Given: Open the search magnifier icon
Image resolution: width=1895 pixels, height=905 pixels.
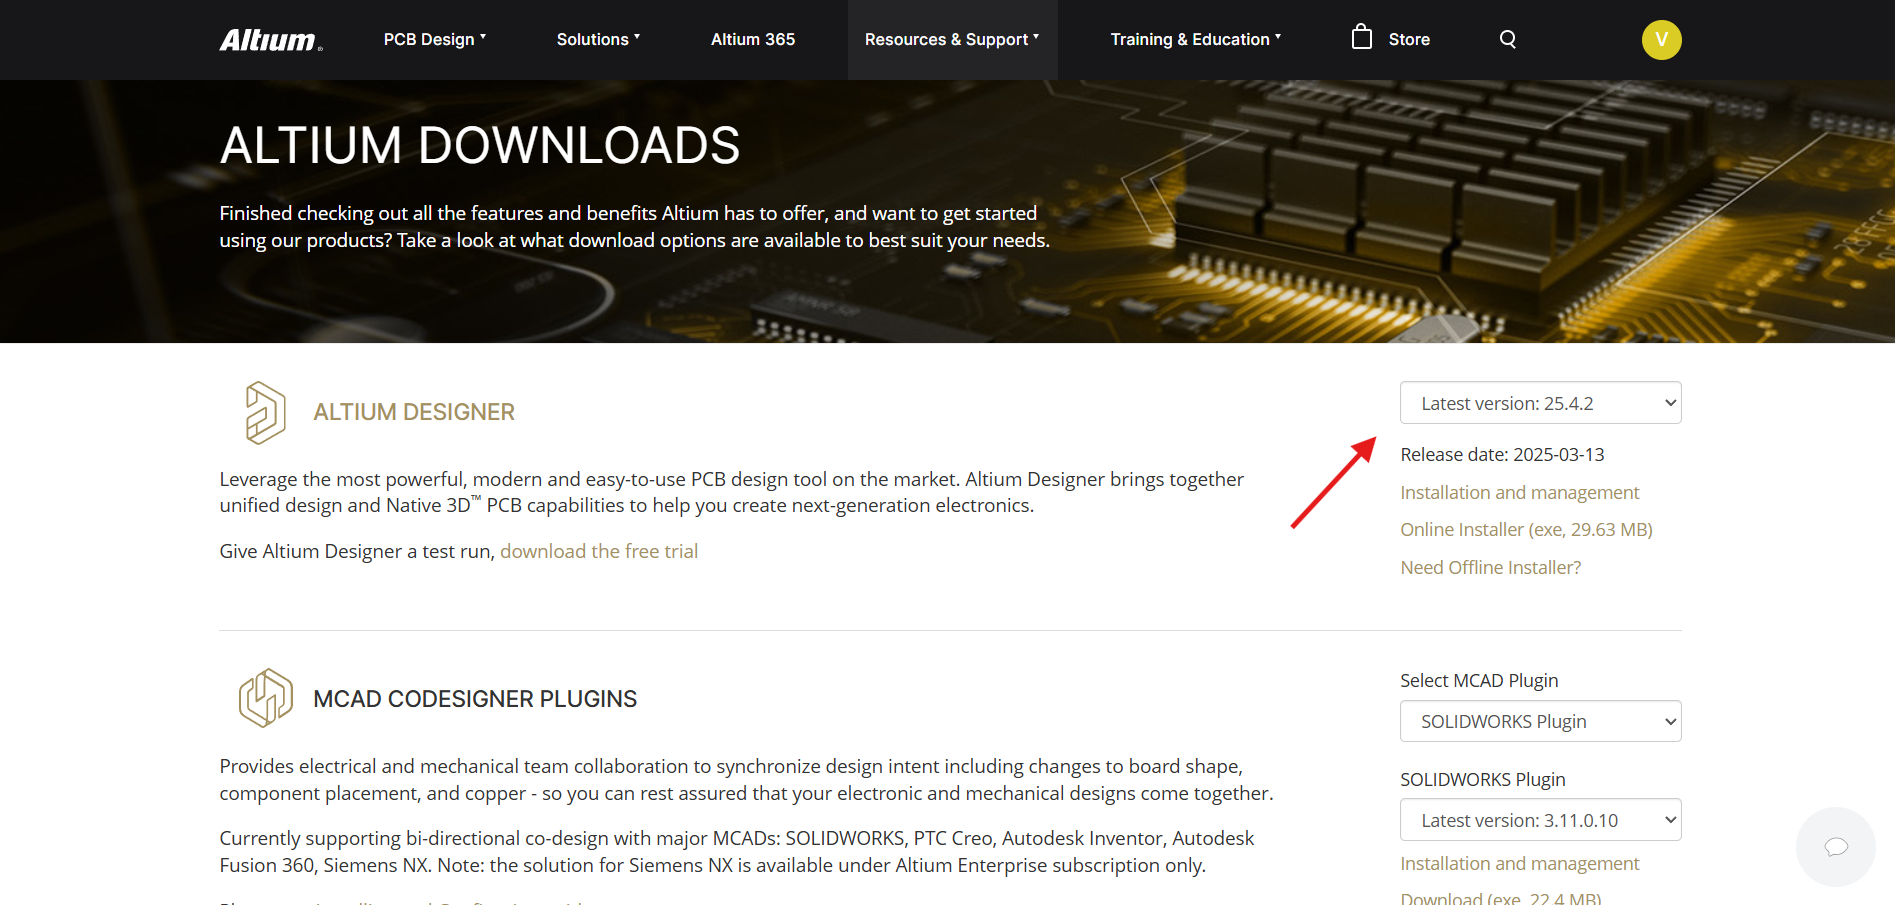Looking at the screenshot, I should tap(1508, 39).
